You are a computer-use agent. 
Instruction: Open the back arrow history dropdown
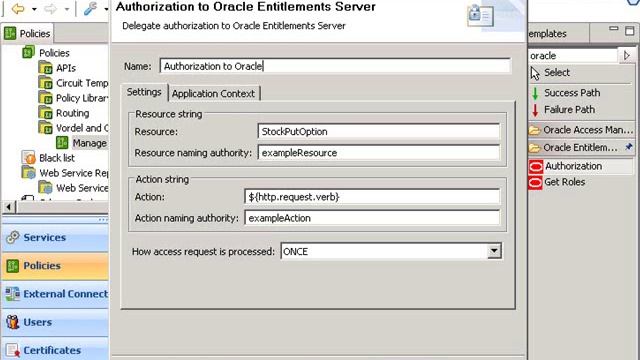[34, 9]
